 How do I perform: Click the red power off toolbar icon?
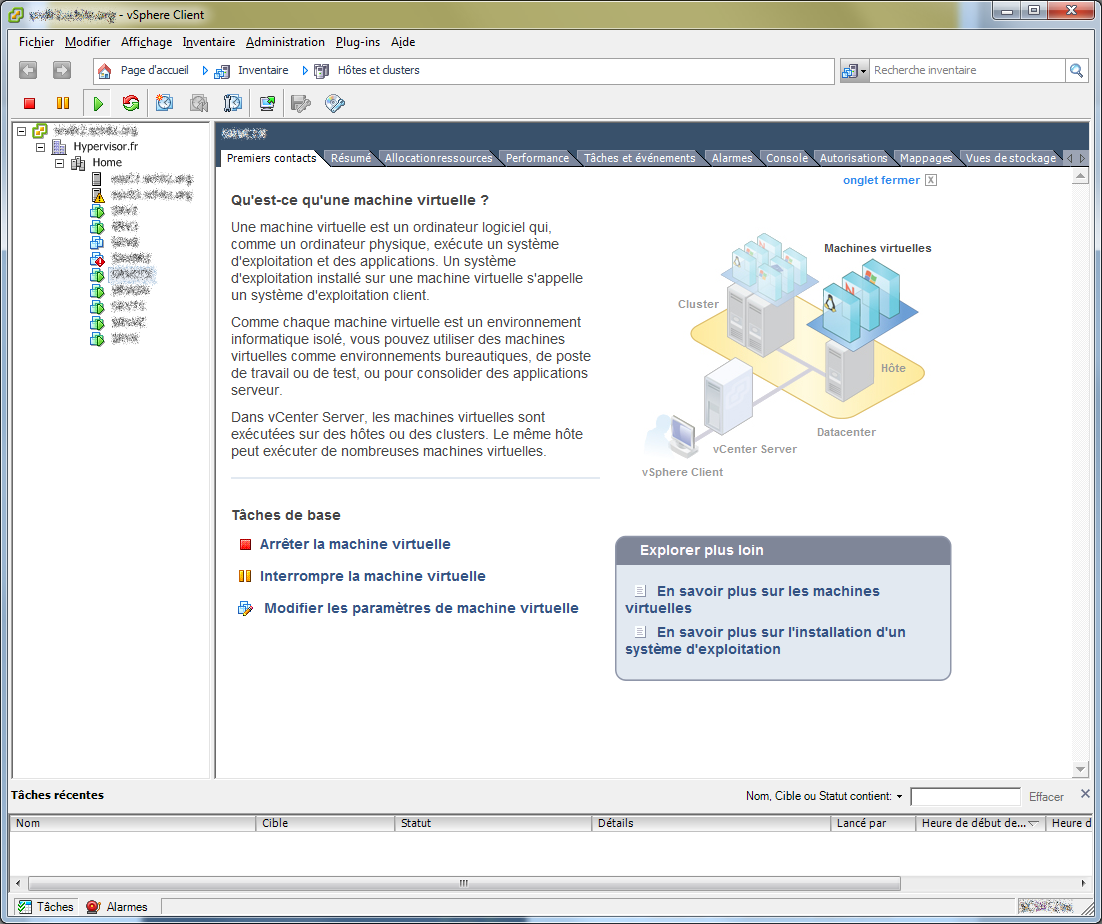click(x=30, y=104)
